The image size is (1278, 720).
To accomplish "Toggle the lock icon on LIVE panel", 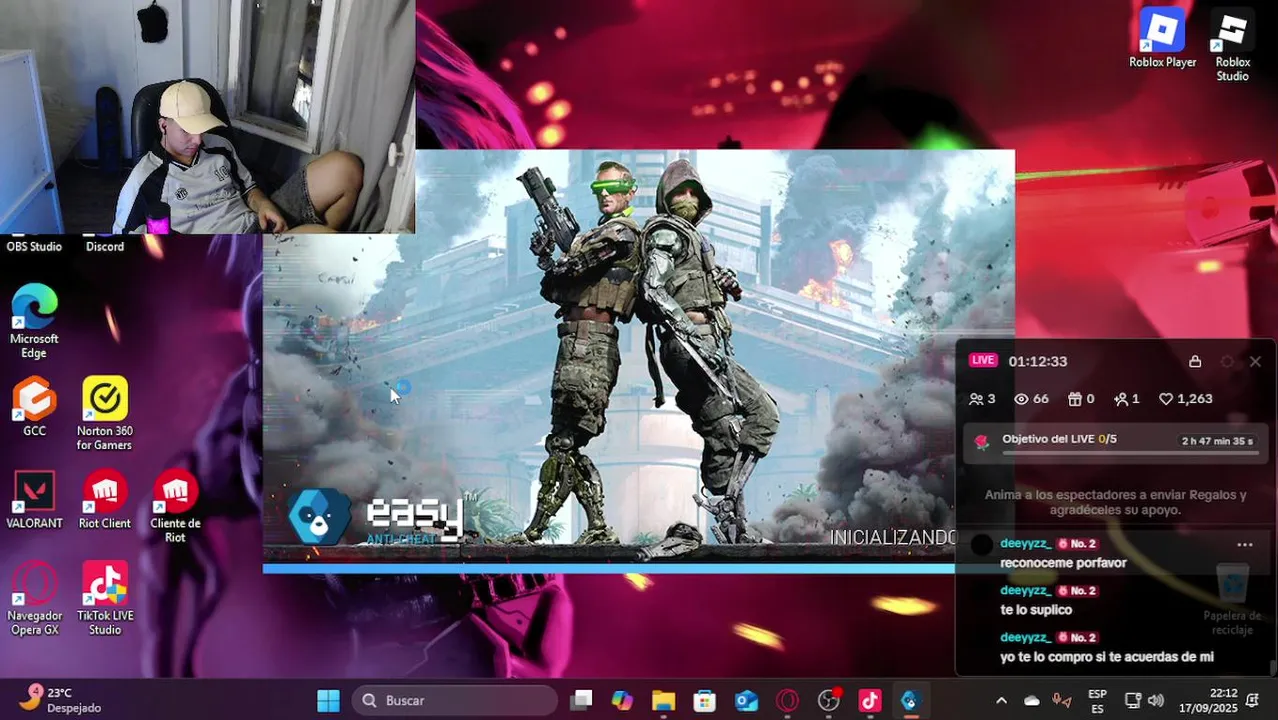I will (x=1194, y=361).
